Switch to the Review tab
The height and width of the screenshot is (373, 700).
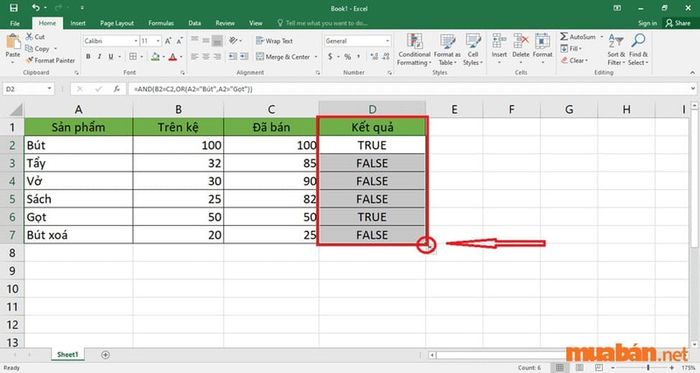(225, 23)
